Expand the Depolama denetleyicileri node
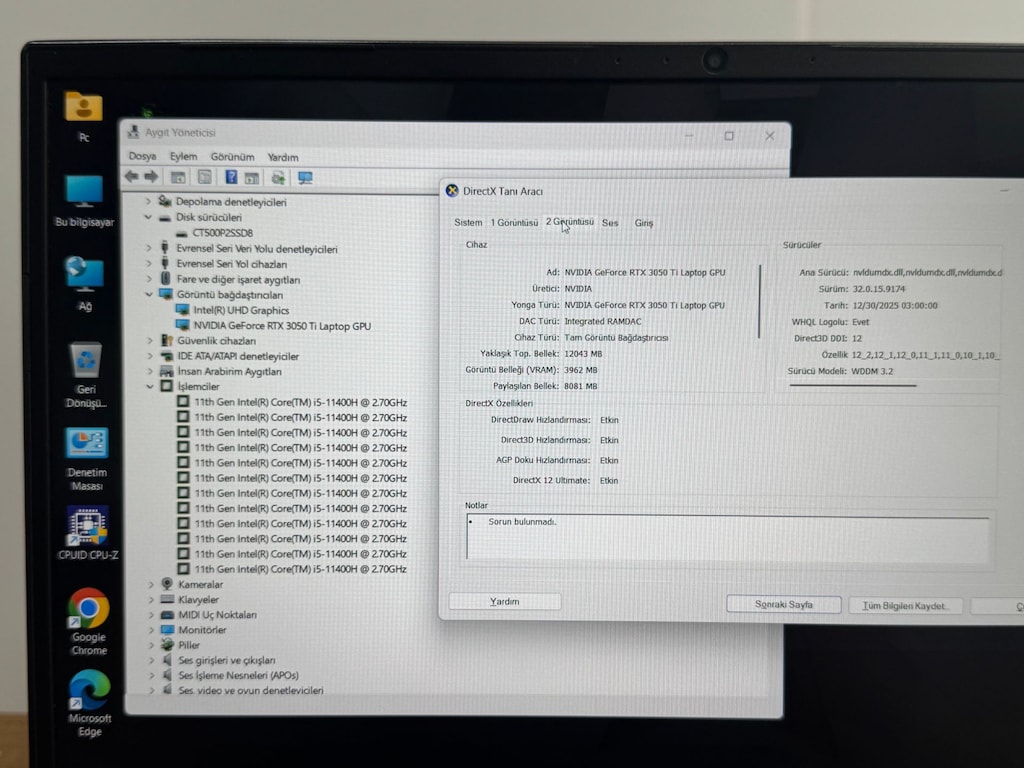The image size is (1024, 768). pyautogui.click(x=148, y=201)
